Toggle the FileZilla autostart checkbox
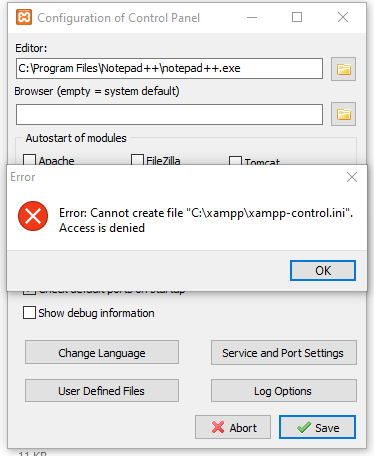 (137, 159)
